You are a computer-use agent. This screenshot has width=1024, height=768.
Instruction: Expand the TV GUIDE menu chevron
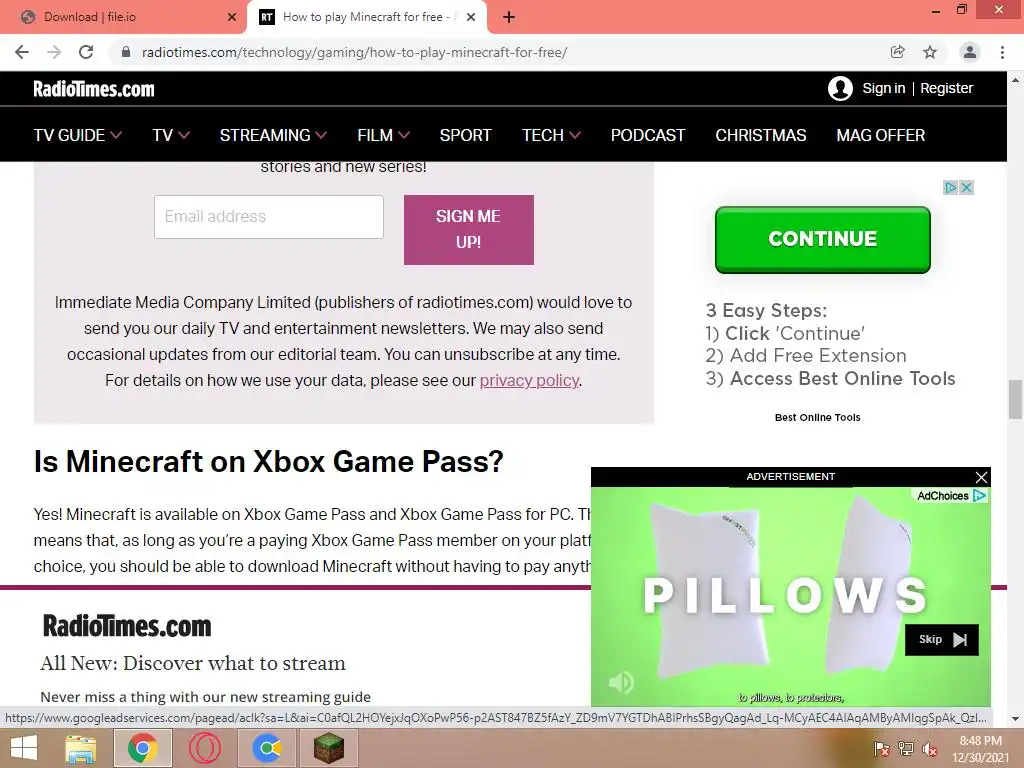(x=116, y=135)
